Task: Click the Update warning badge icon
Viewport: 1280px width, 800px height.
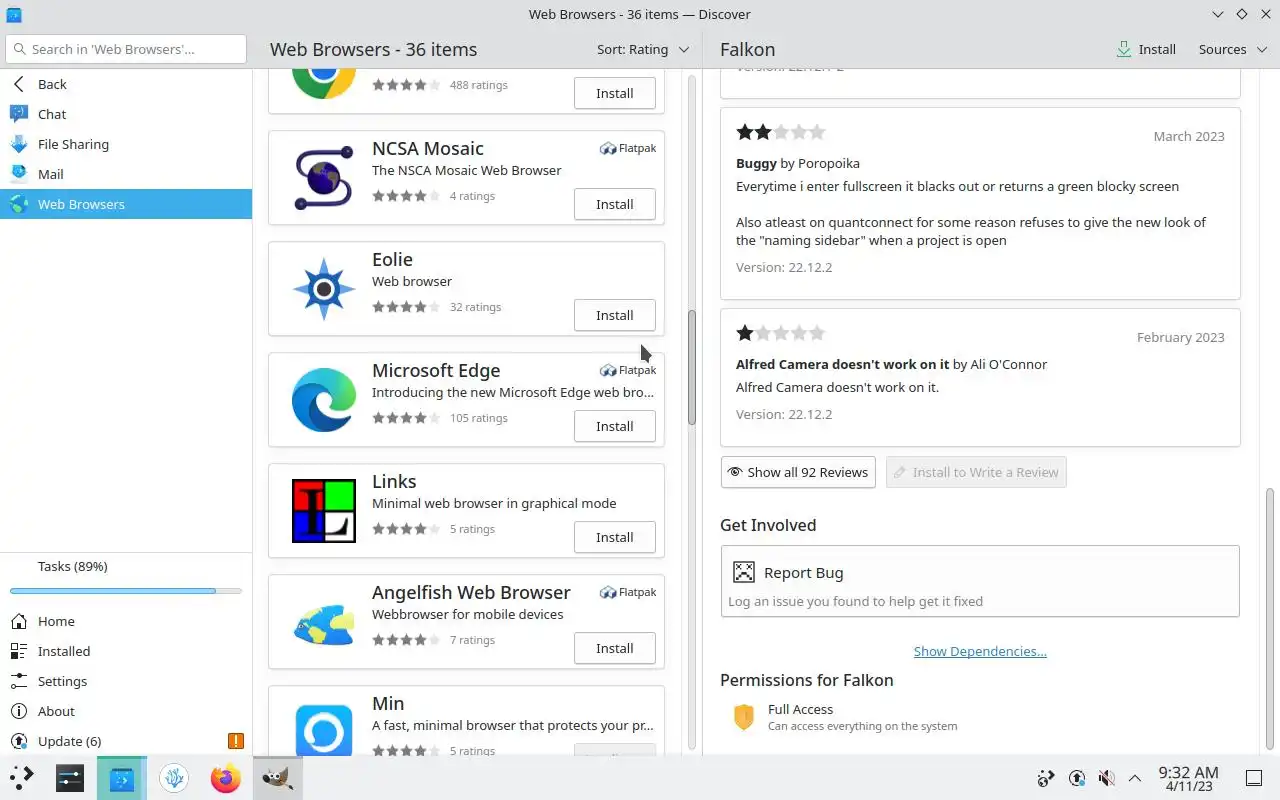Action: 236,741
